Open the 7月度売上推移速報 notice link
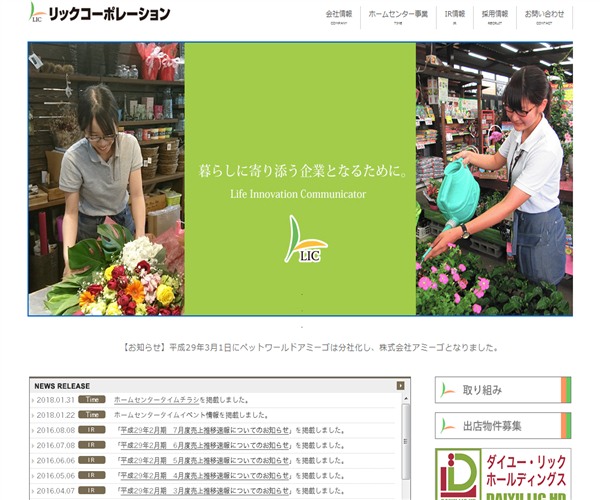This screenshot has width=600, height=500. 205,430
